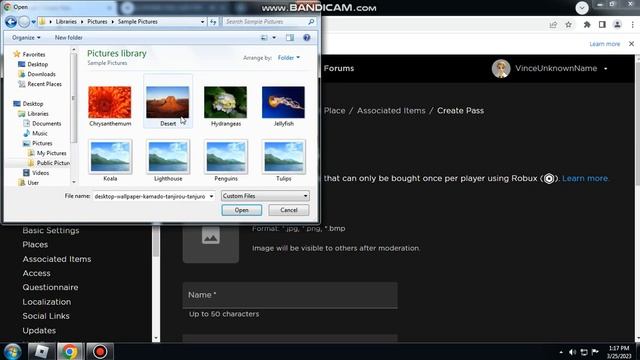Open Social Links in sidebar menu
Screen dimensions: 640x360
(x=46, y=316)
